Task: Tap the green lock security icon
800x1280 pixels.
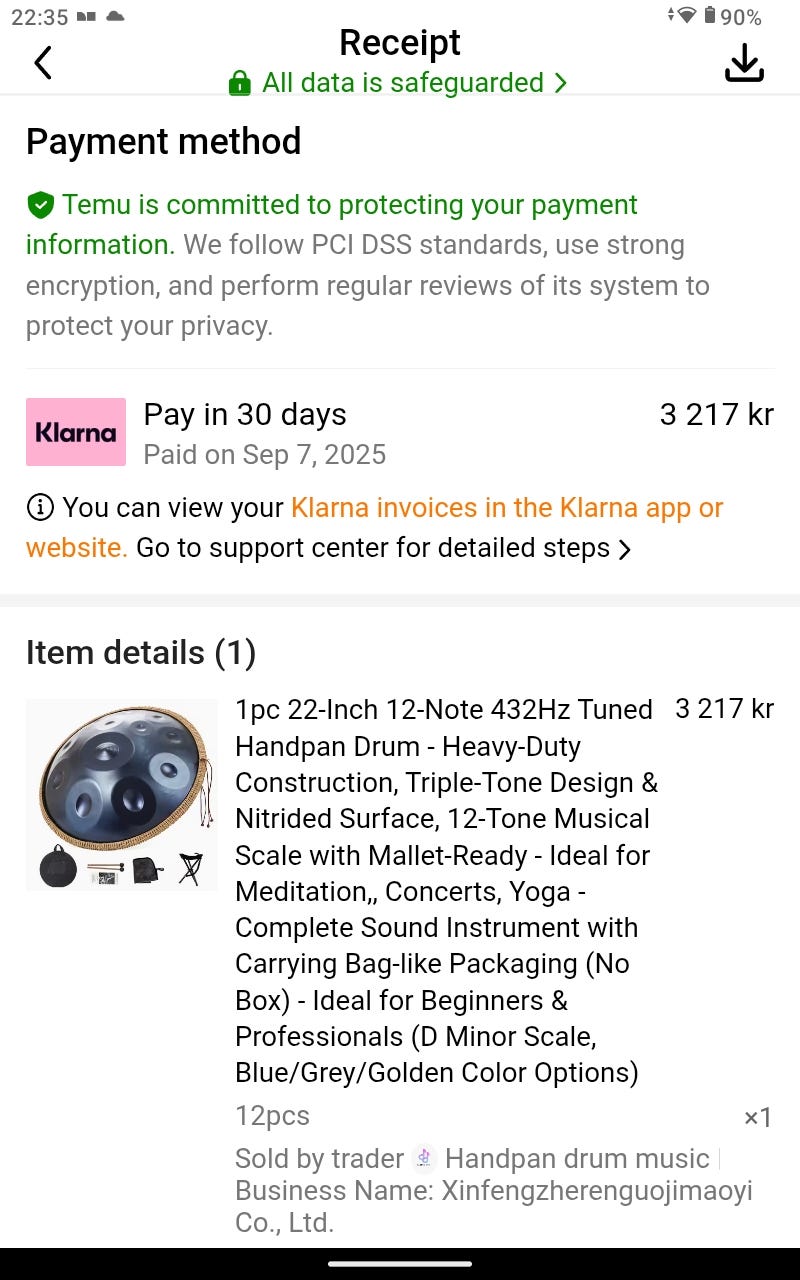Action: click(x=239, y=84)
